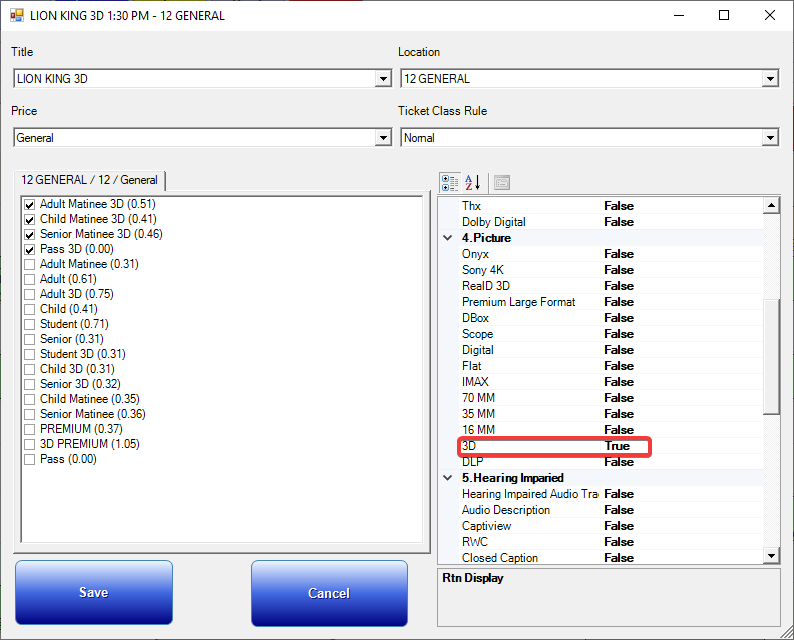Check Adult Matinee (0.31) checkbox
Screen dimensions: 794x640
click(29, 264)
